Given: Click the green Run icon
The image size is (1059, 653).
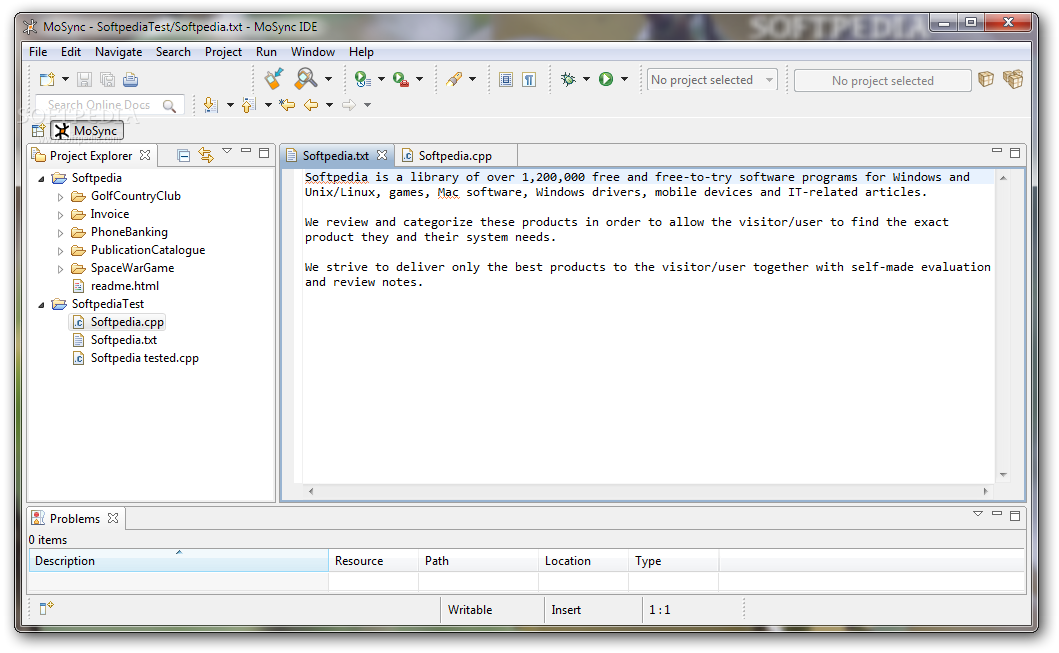Looking at the screenshot, I should [606, 80].
